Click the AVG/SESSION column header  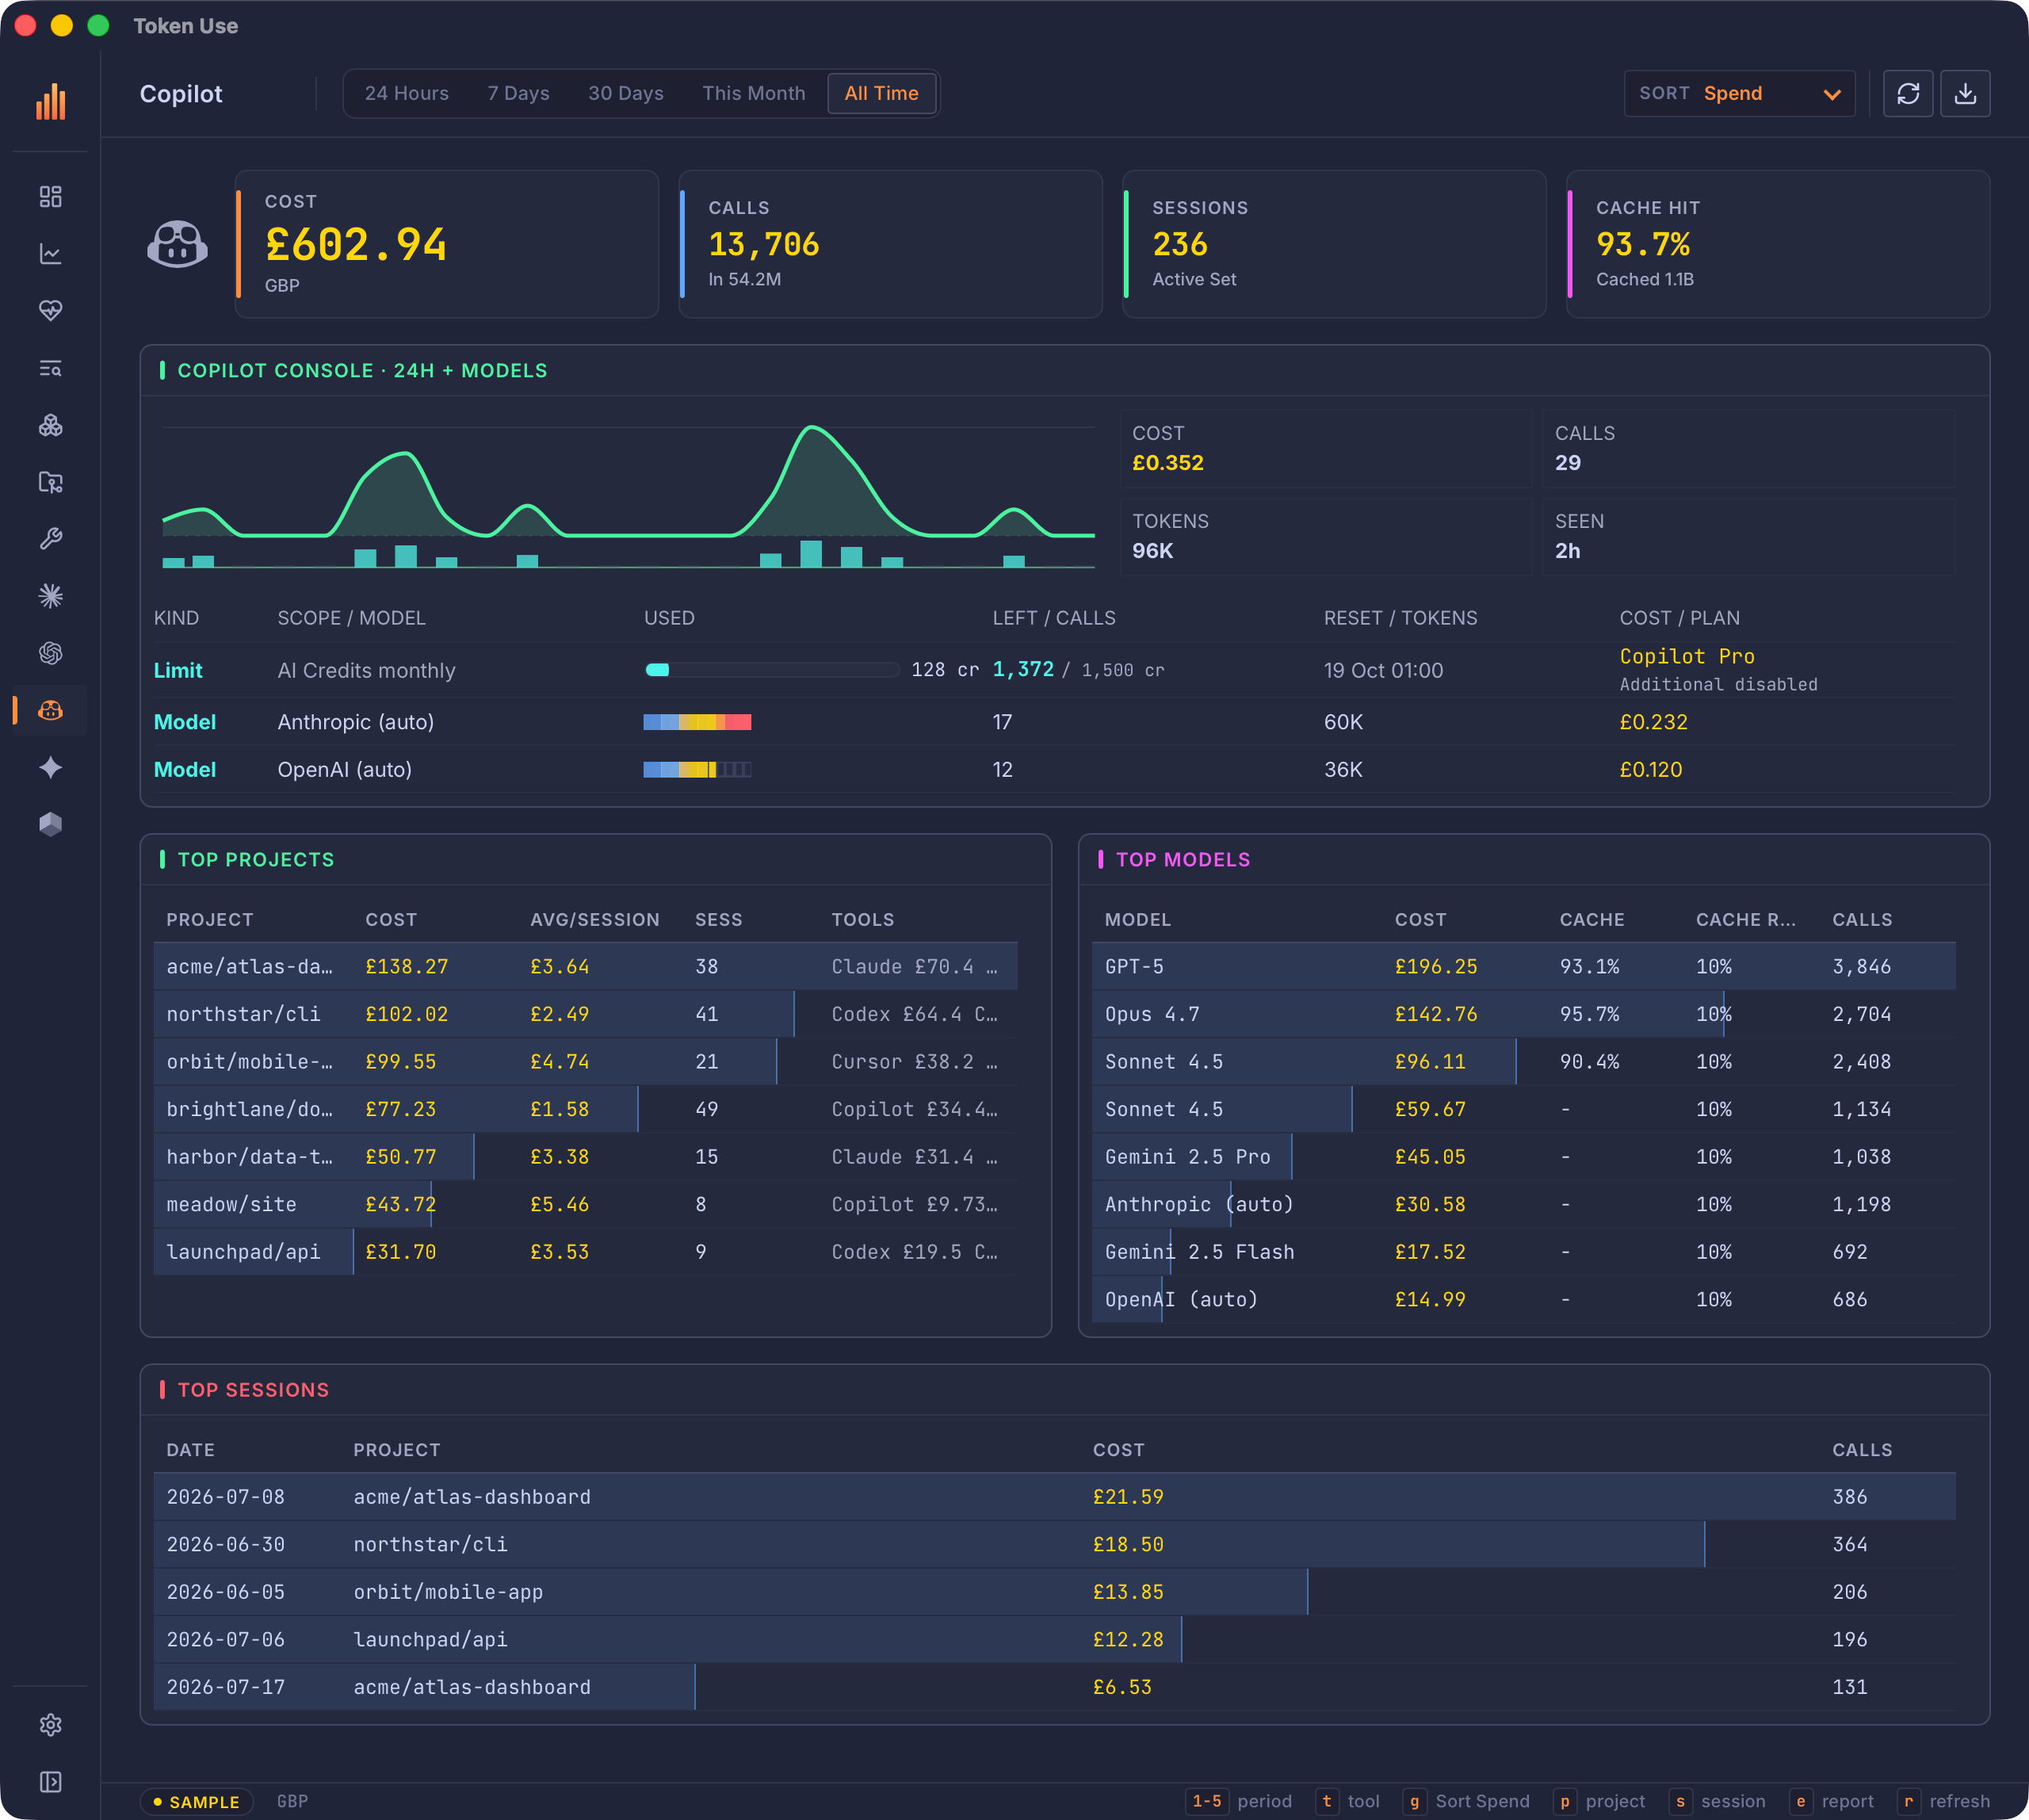pos(595,919)
